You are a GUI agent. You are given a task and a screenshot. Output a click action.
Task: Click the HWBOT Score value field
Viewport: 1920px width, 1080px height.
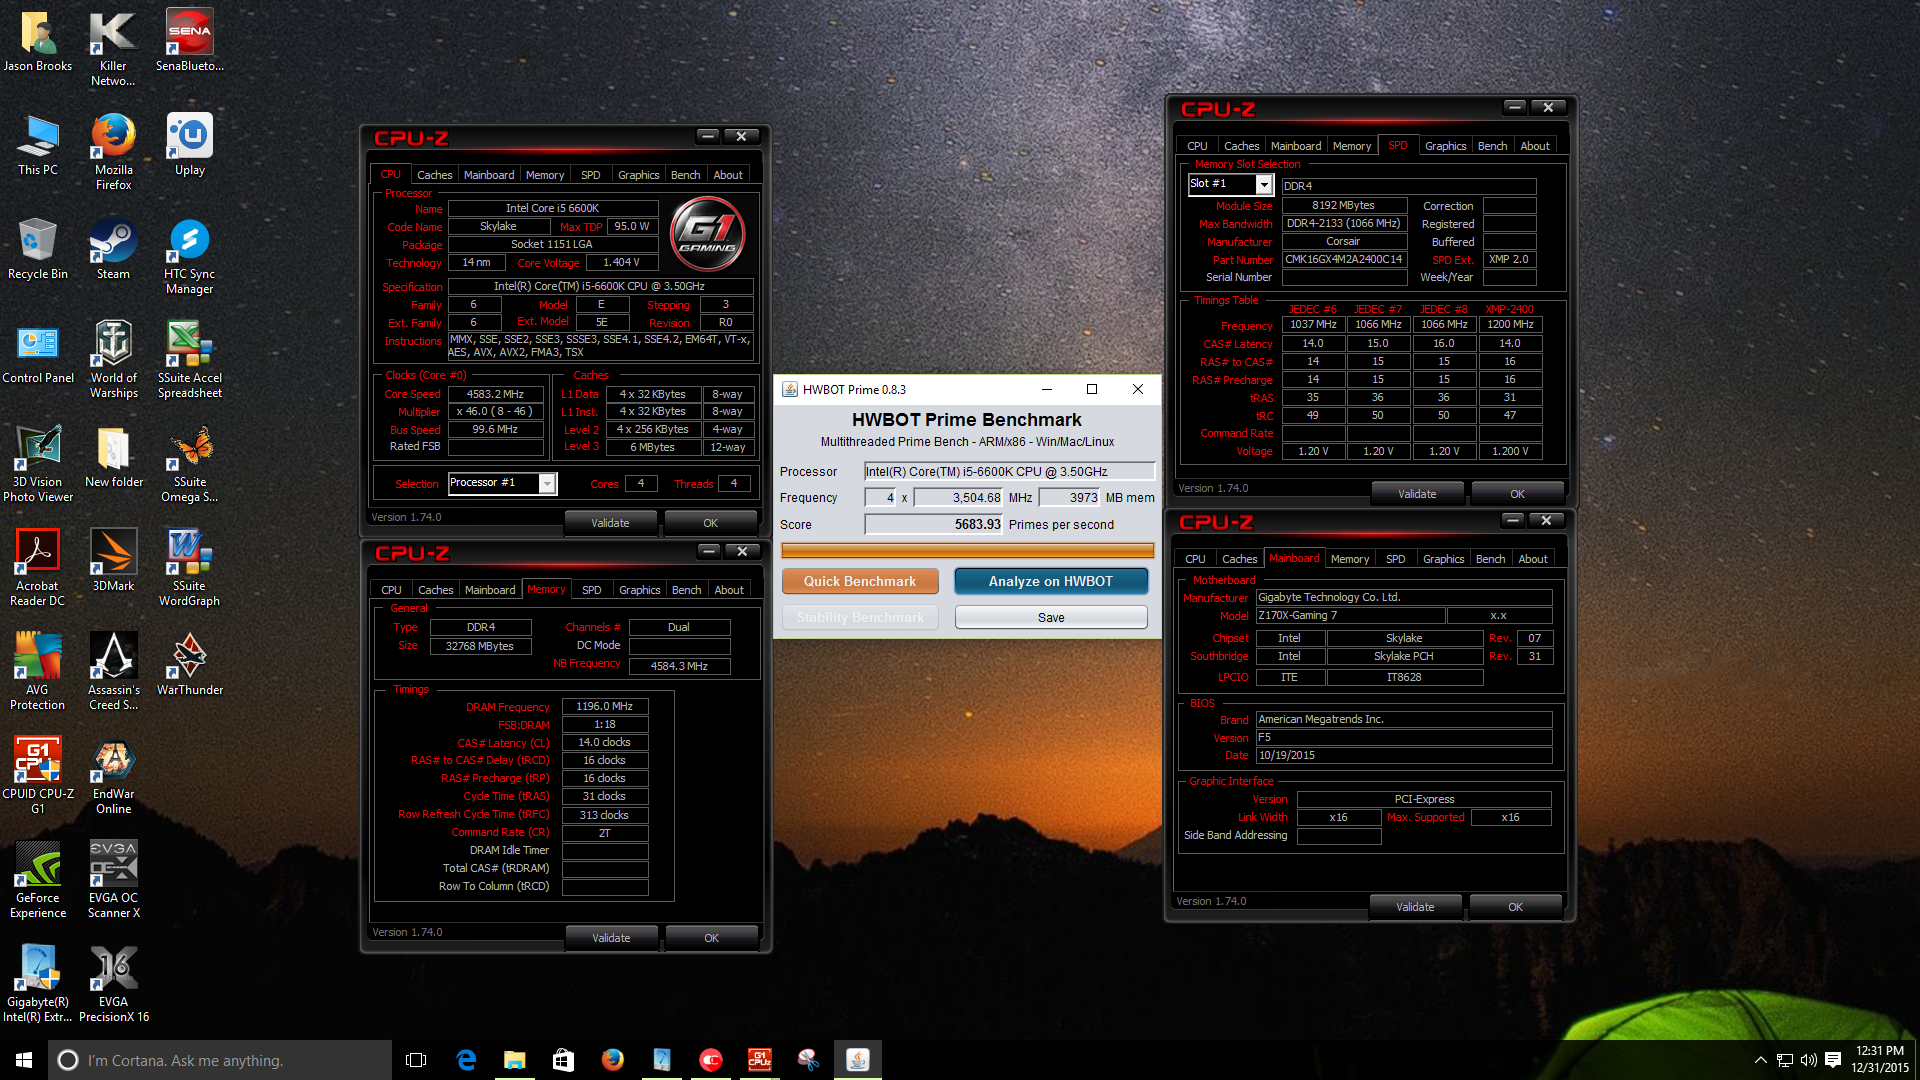934,524
